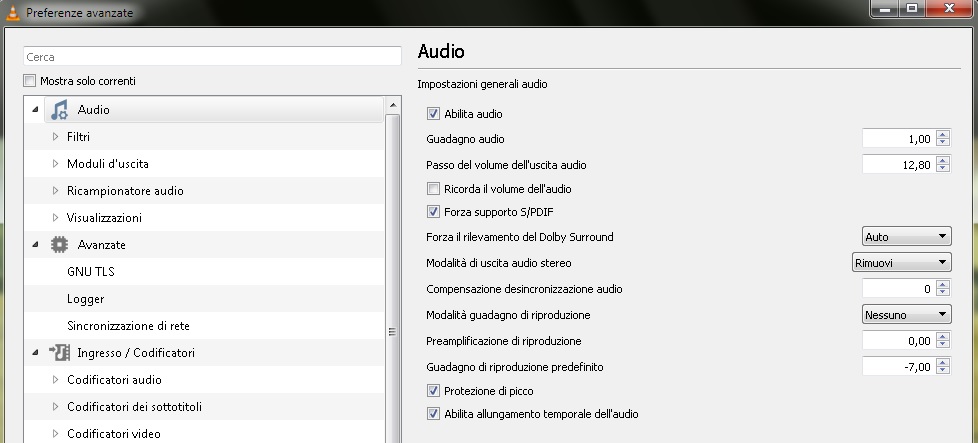Viewport: 978px width, 443px height.
Task: Expand the Codificatori video node
Action: [x=56, y=434]
